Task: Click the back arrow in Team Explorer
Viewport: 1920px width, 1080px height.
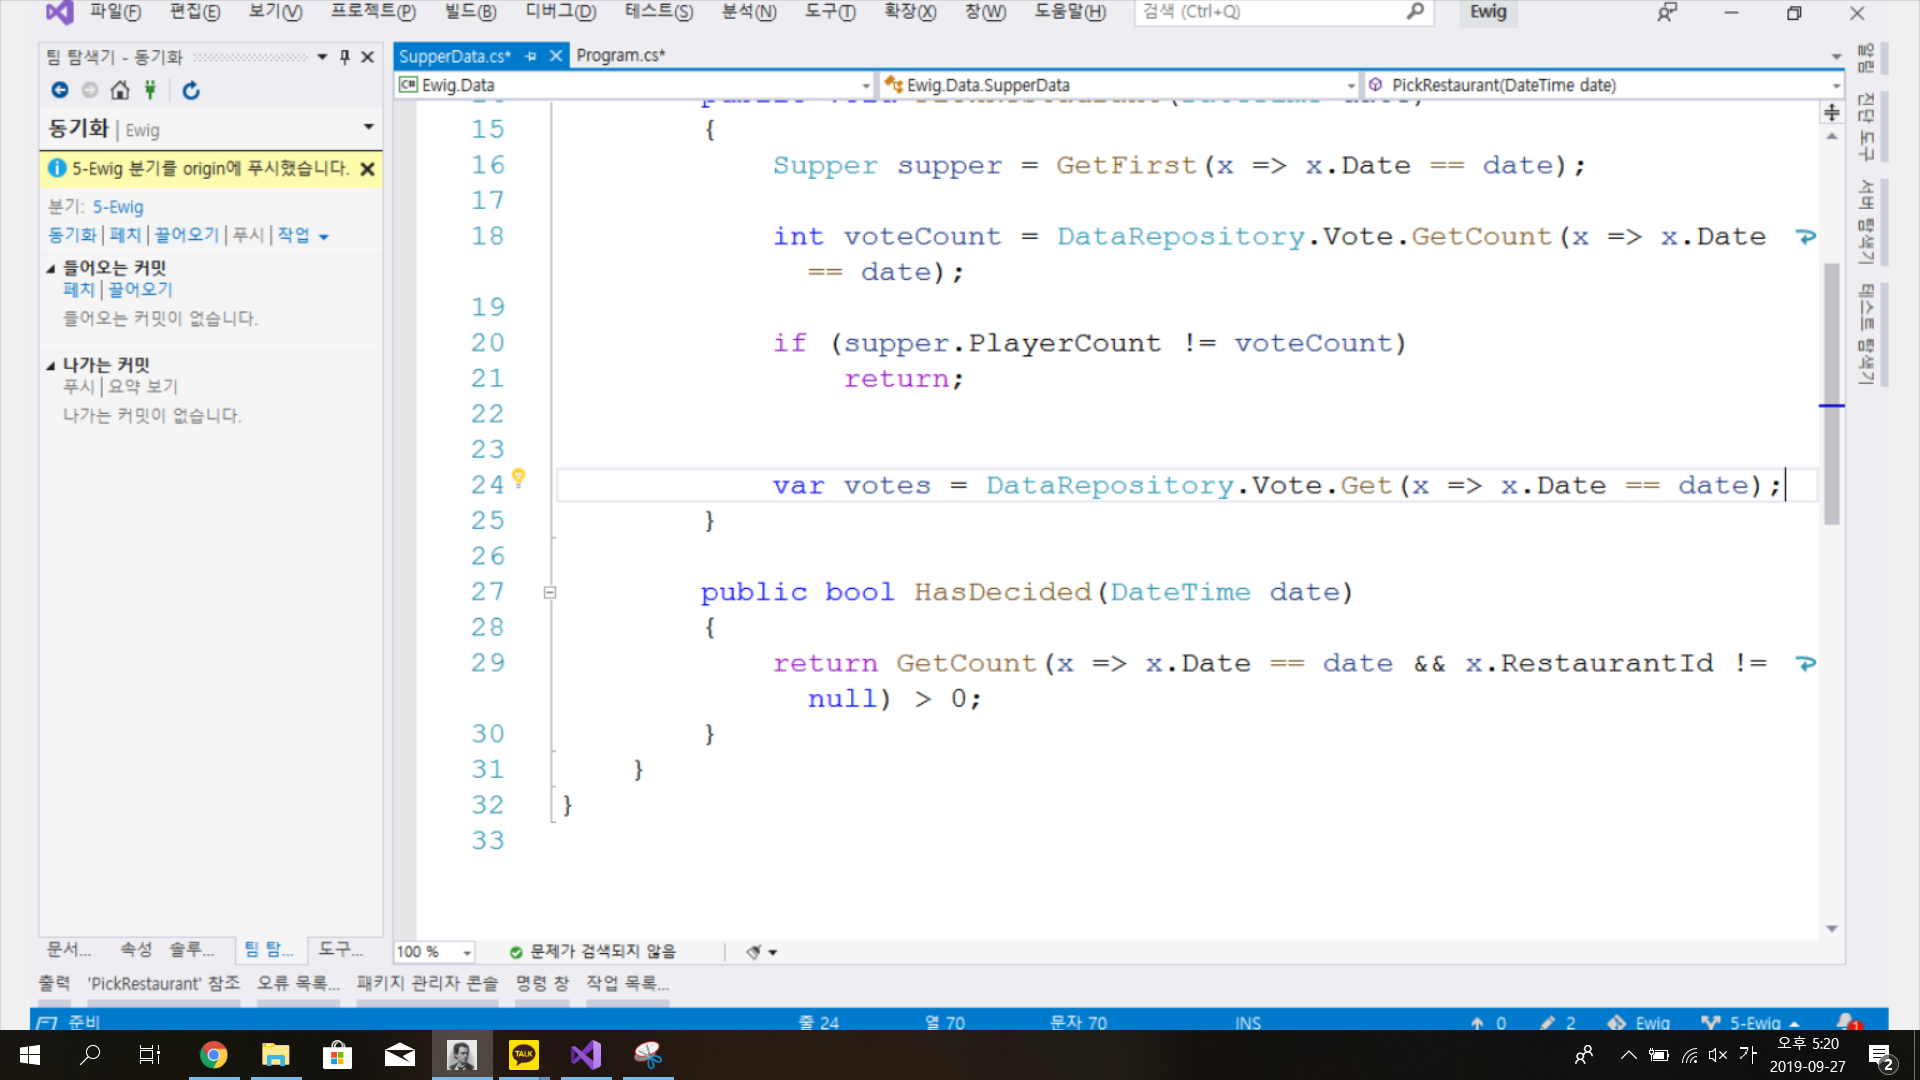Action: coord(60,90)
